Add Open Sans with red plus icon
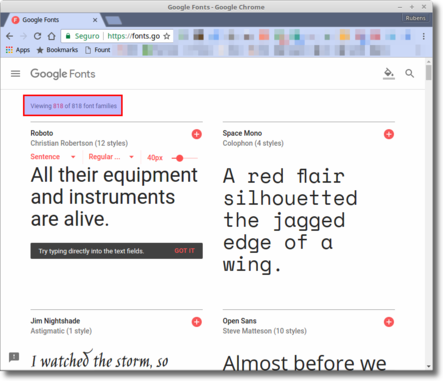 pos(389,322)
